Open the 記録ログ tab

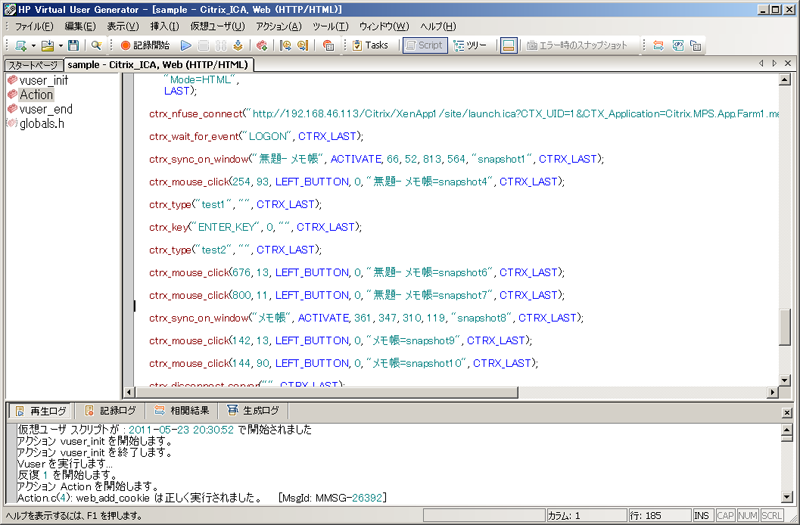click(111, 411)
